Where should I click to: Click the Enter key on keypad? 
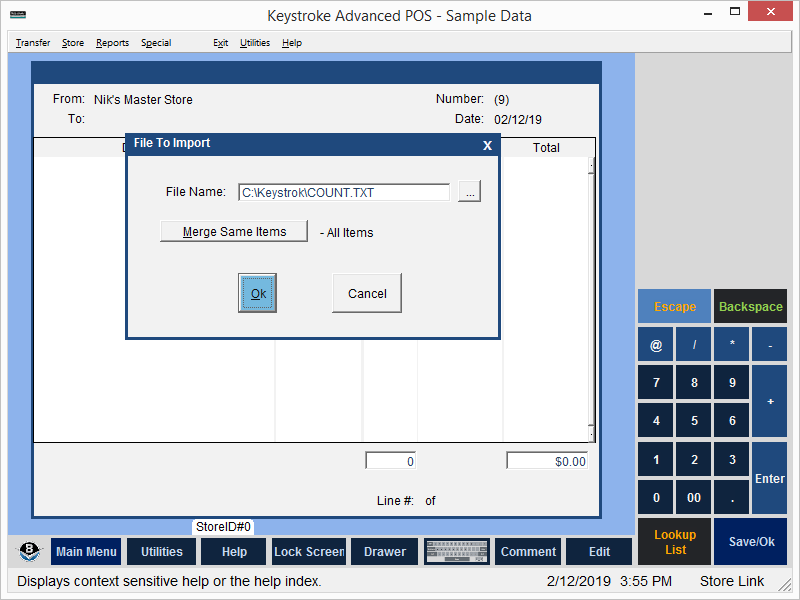[x=770, y=478]
